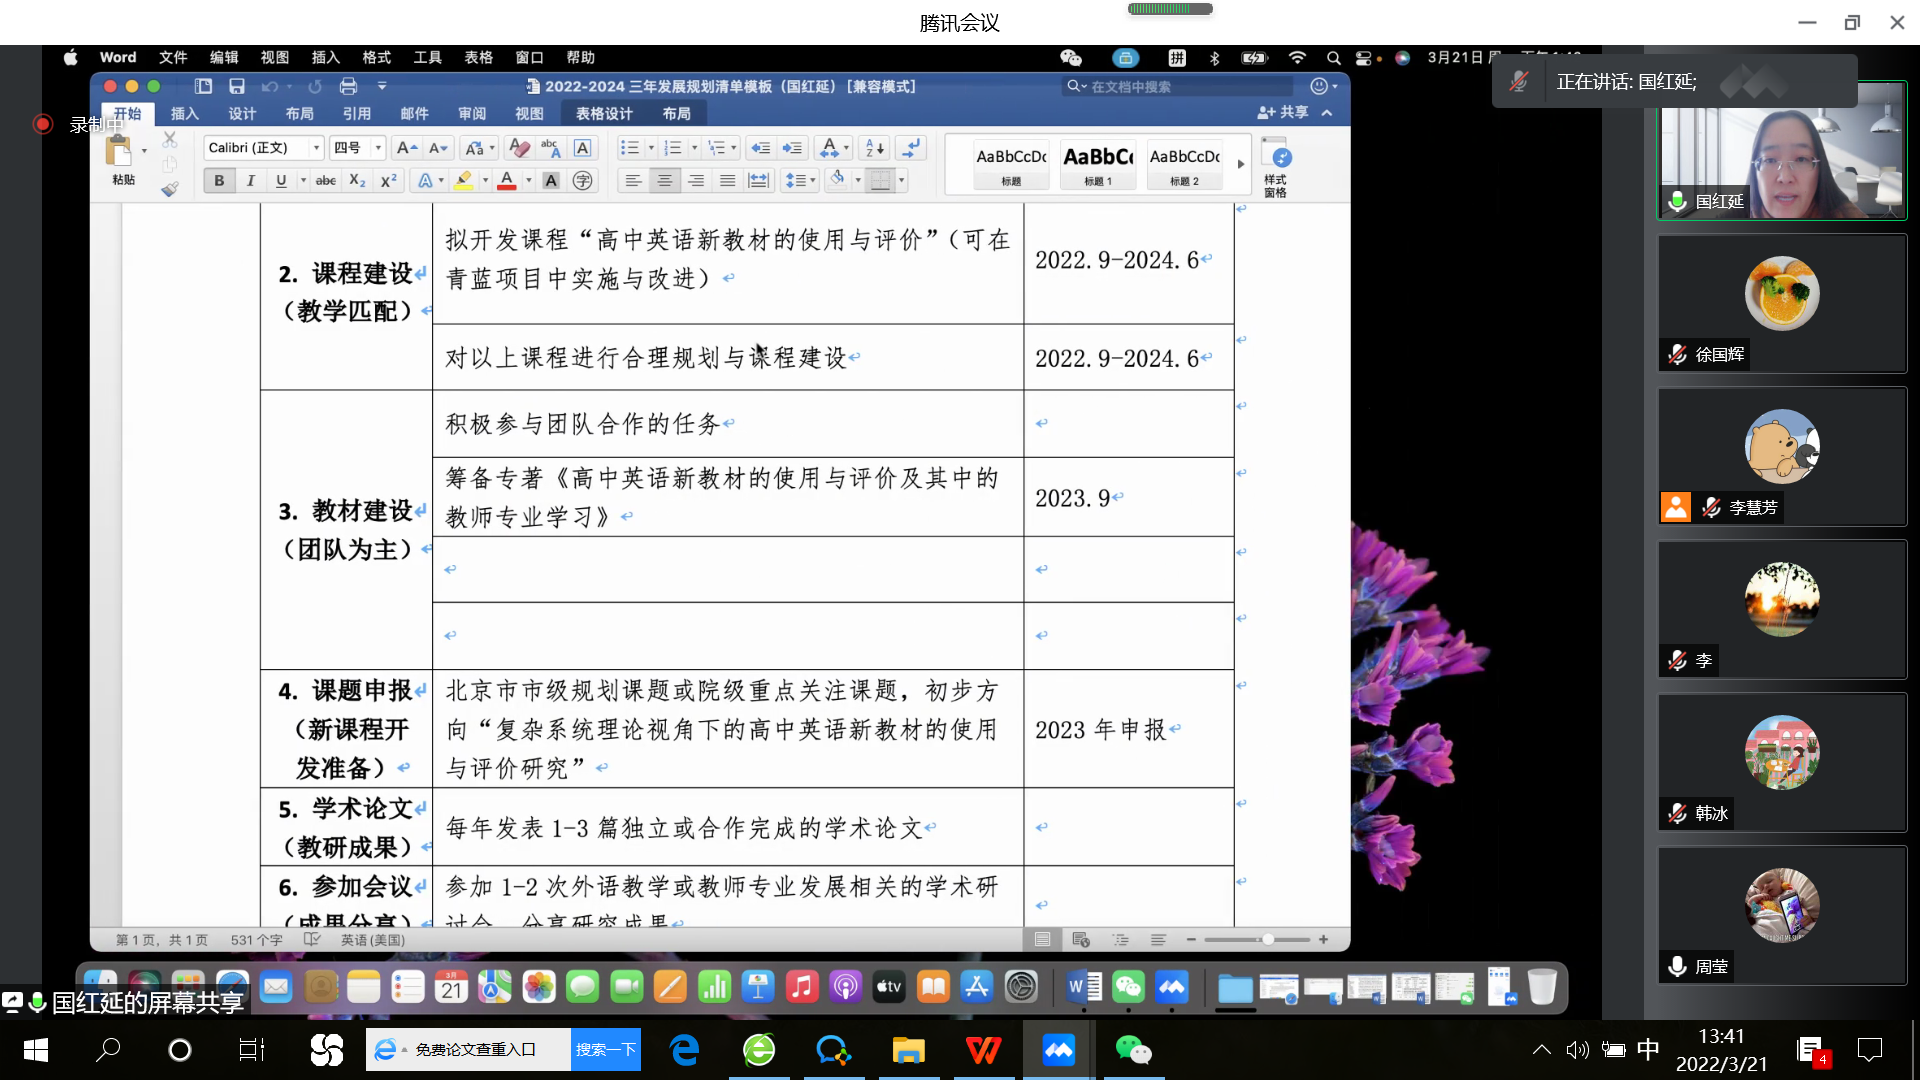Click the clear formatting eraser icon

[518, 148]
